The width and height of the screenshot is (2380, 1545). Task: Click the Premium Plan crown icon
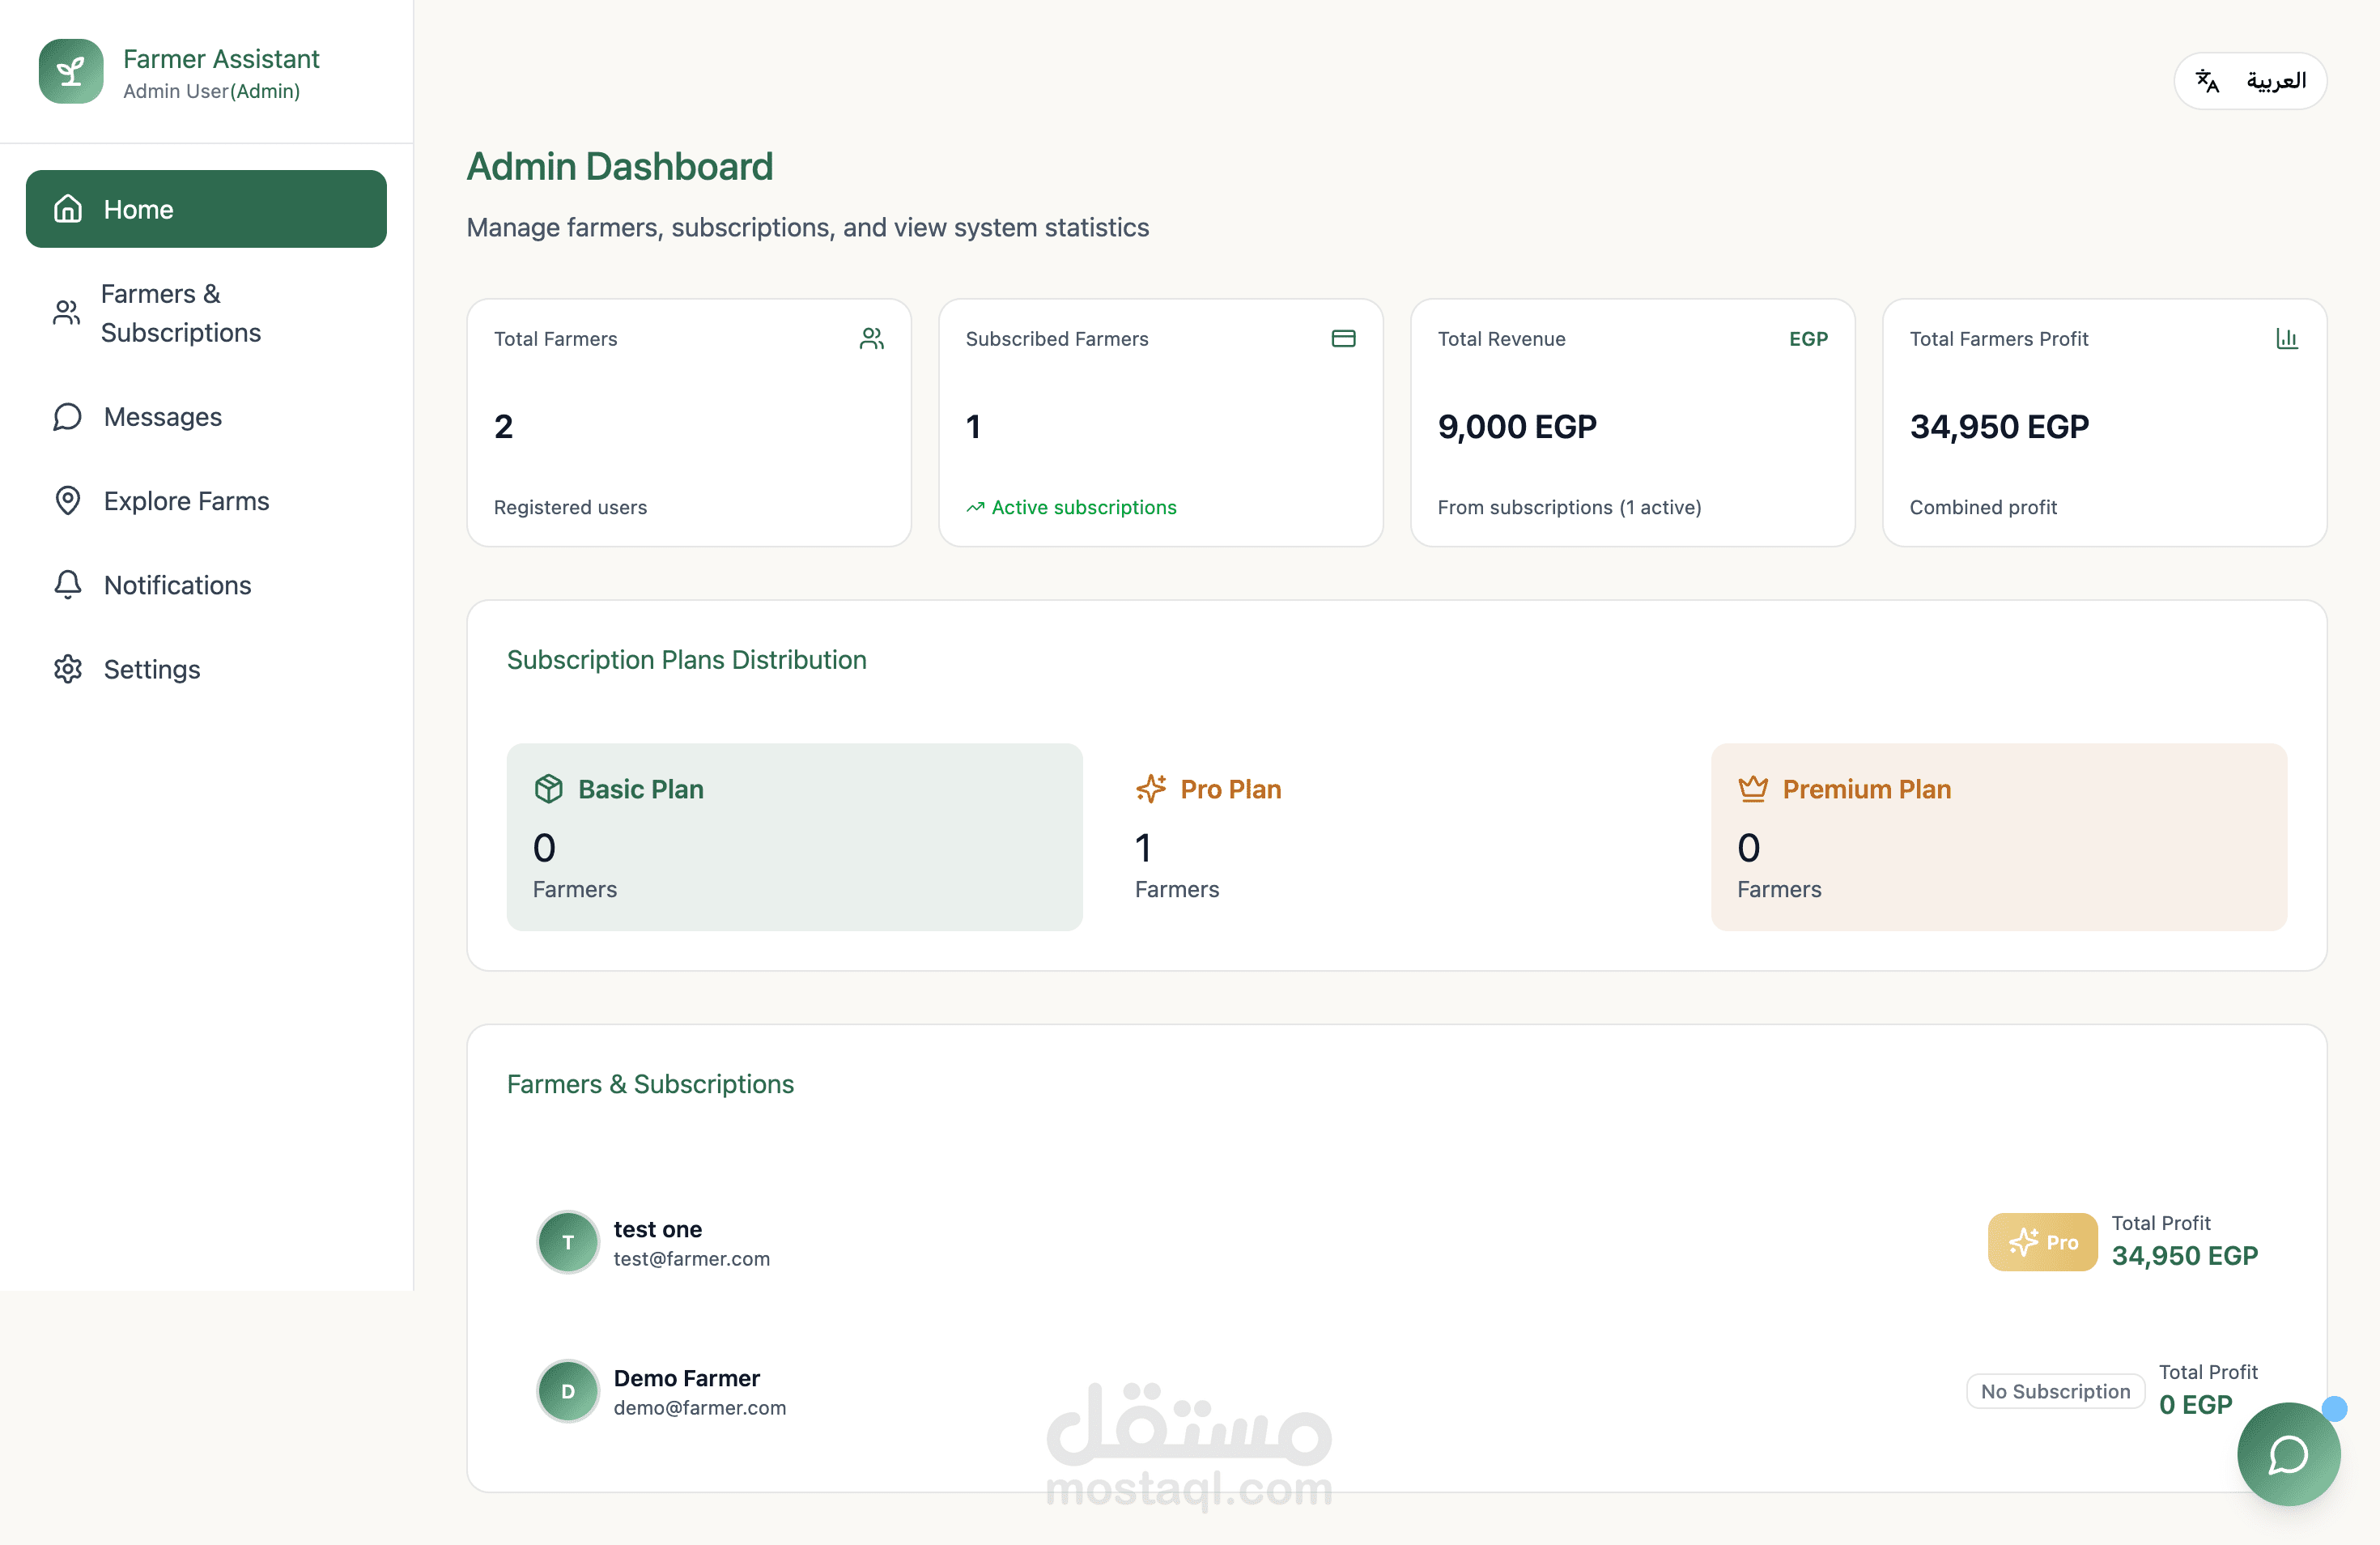tap(1752, 789)
